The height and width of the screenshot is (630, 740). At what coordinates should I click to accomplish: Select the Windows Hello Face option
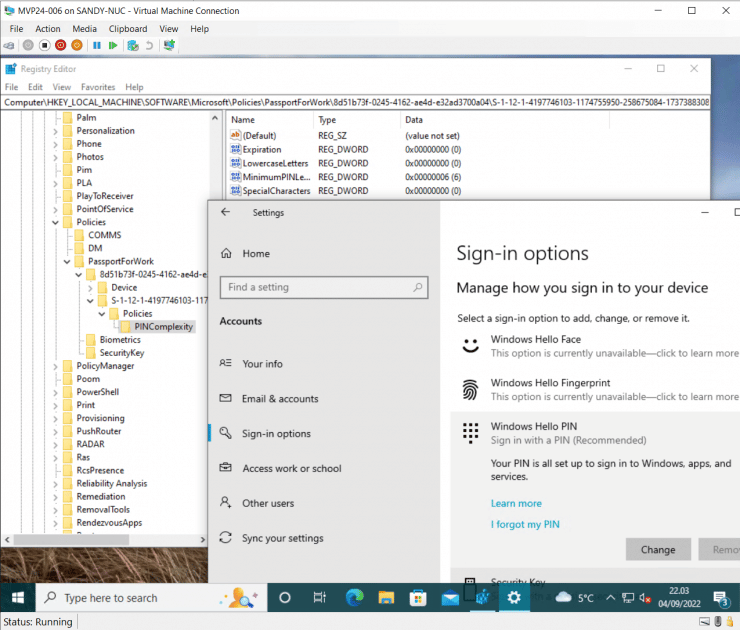tap(597, 346)
